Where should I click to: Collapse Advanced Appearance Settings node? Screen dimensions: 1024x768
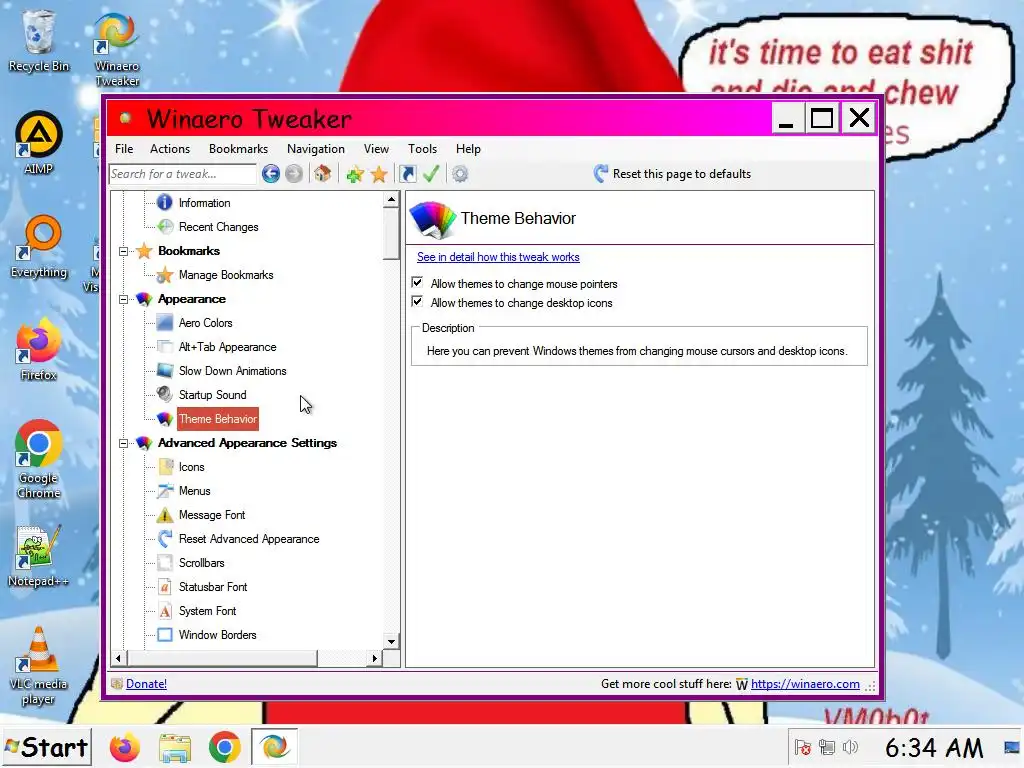tap(123, 443)
